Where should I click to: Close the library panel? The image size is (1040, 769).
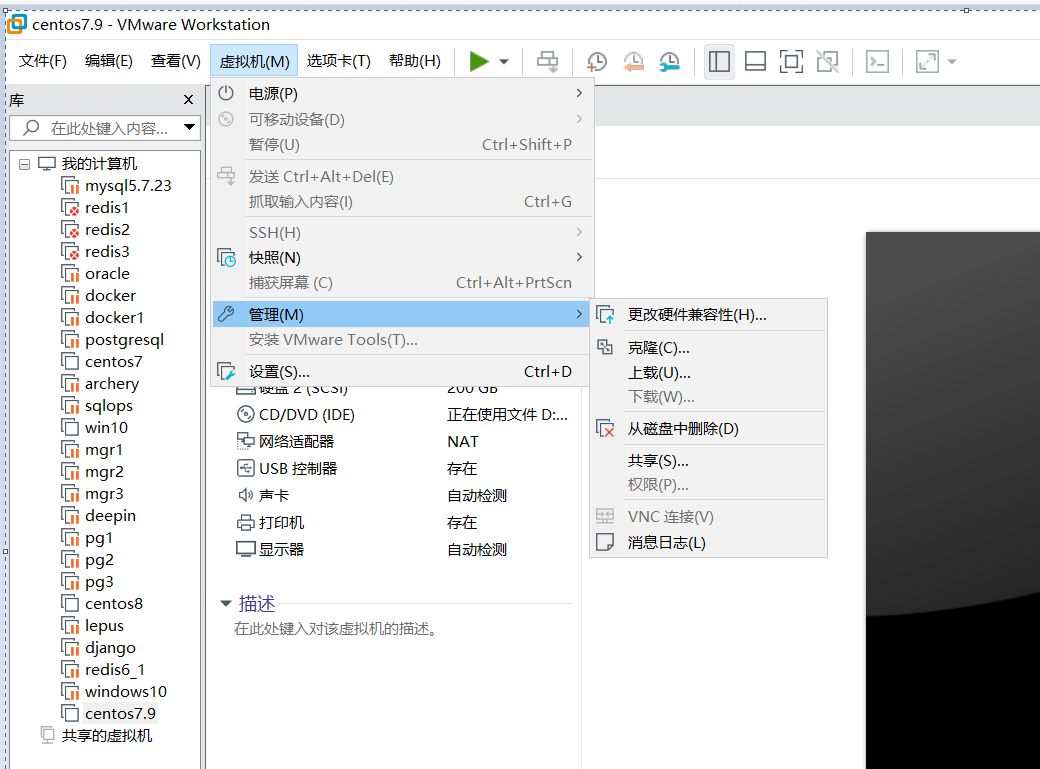(x=188, y=100)
